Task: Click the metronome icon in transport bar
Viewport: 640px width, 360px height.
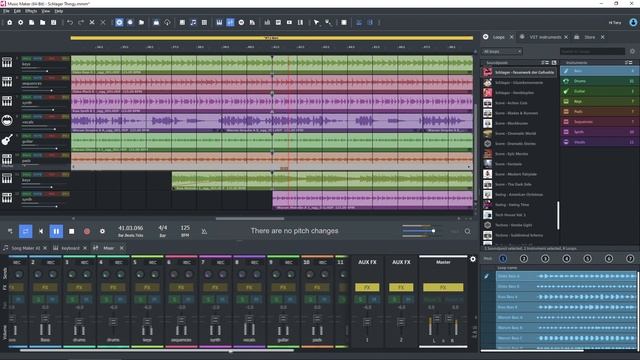Action: click(x=204, y=231)
